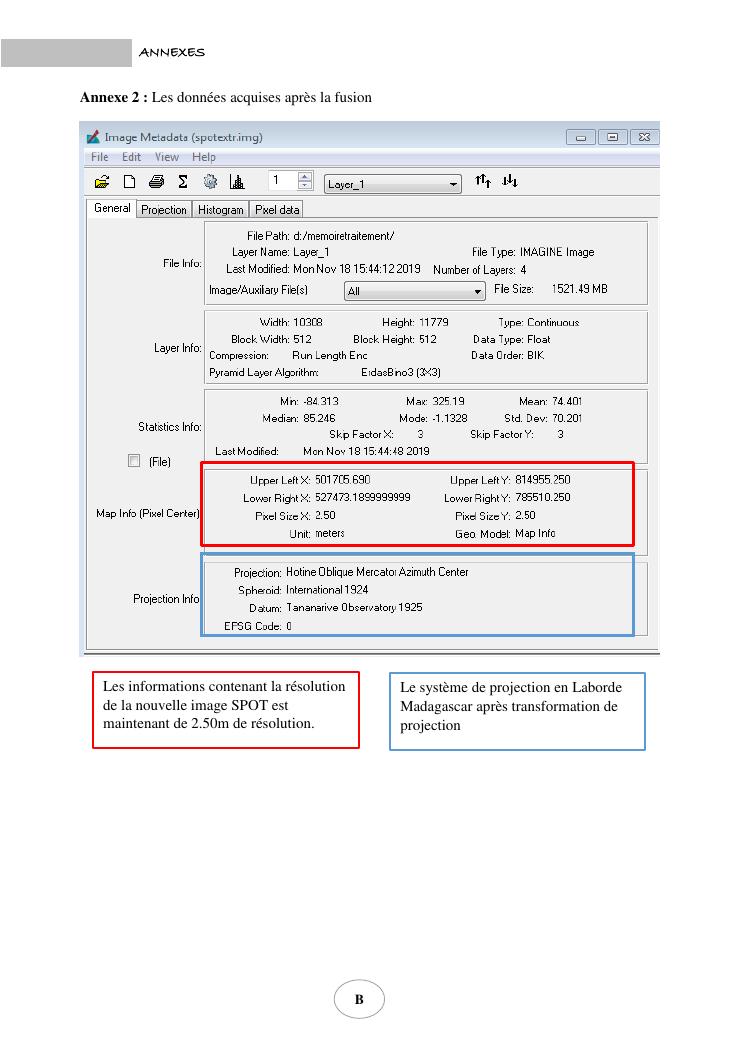Expand the Layer_1 dropdown list
The height and width of the screenshot is (1053, 745).
(x=453, y=184)
